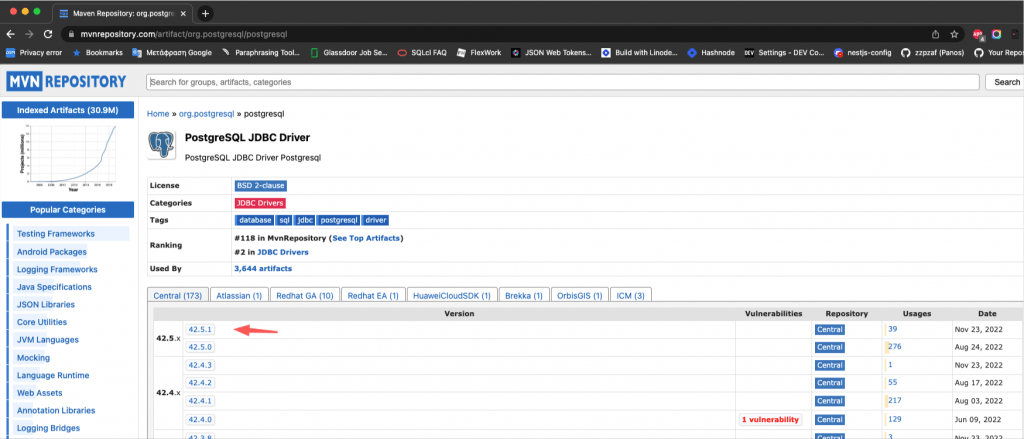Click the JDBC Drivers category tag
This screenshot has height=439, width=1024.
(260, 203)
